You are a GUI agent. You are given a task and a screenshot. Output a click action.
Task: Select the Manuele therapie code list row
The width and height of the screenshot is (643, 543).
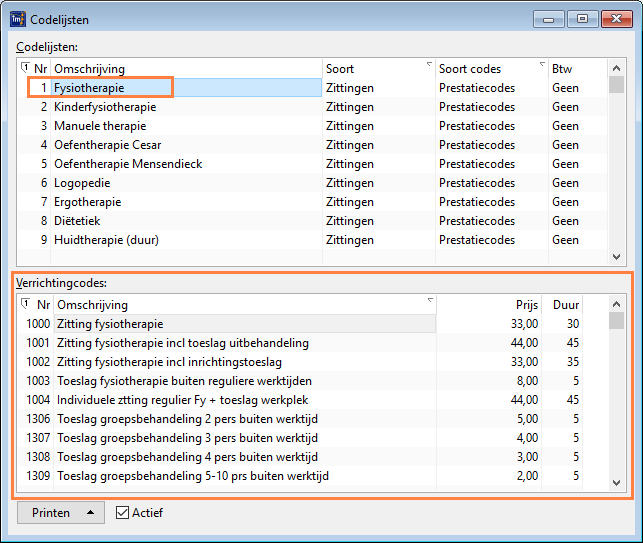100,126
